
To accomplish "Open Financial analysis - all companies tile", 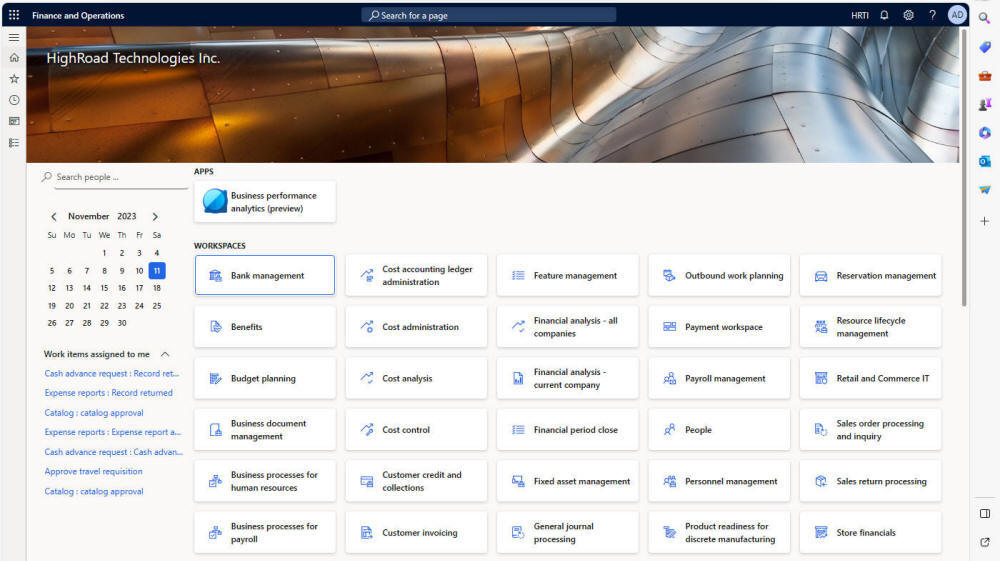I will [568, 327].
